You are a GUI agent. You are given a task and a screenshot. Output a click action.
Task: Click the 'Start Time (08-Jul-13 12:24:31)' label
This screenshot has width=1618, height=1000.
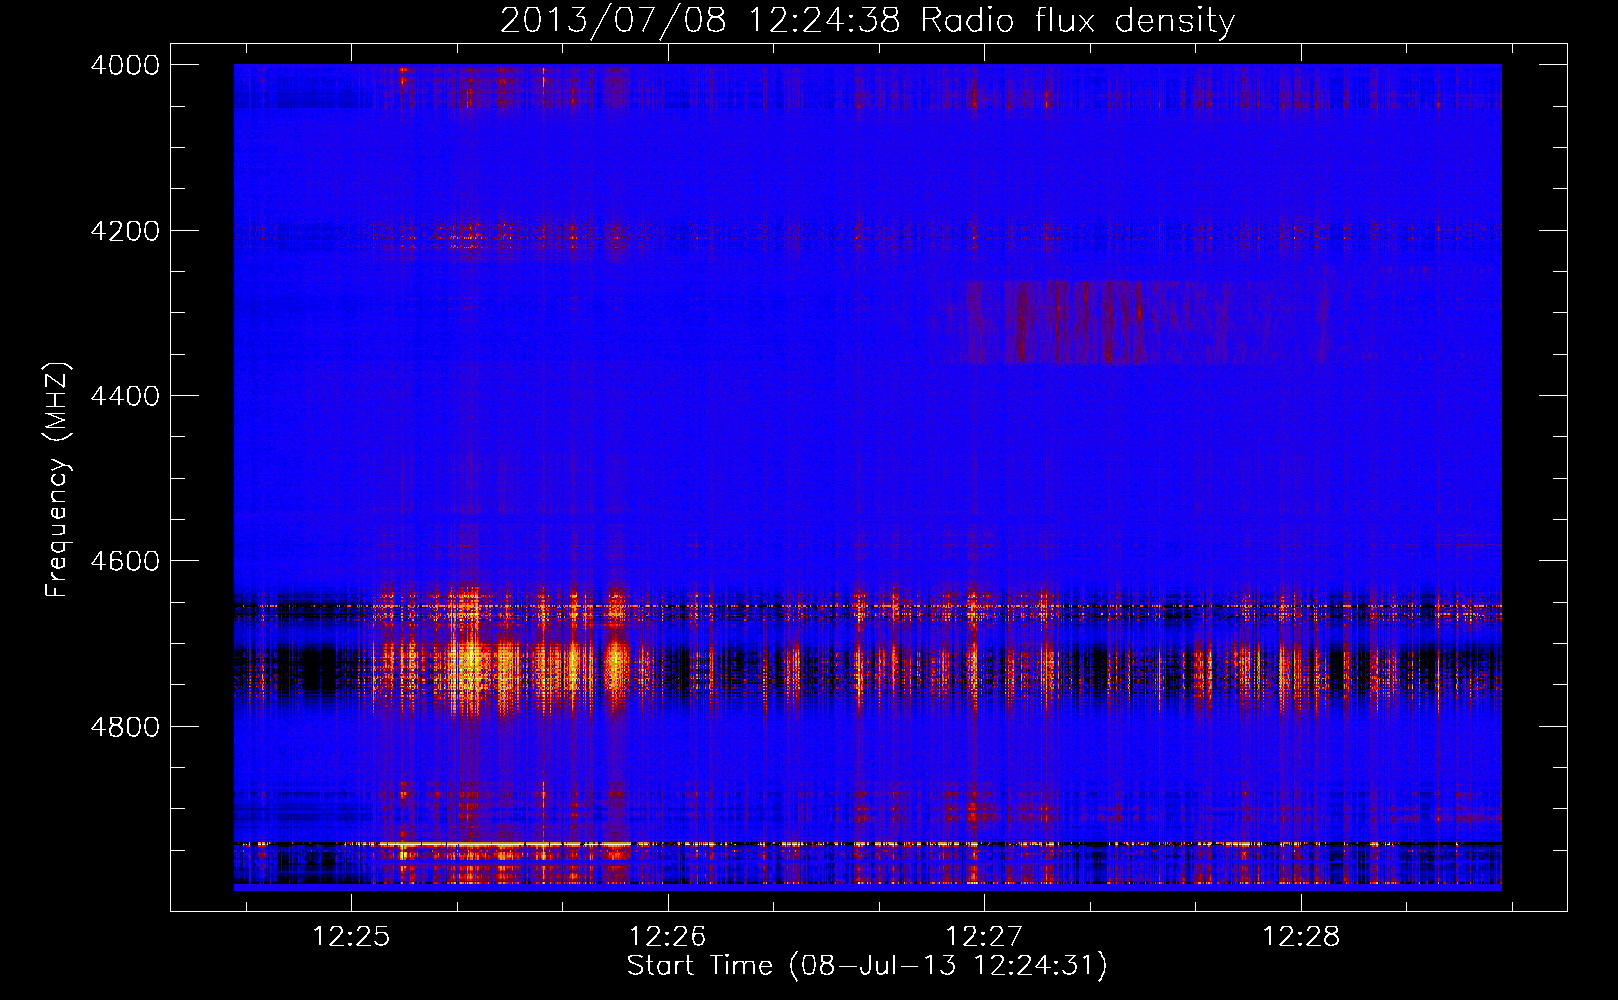[867, 966]
